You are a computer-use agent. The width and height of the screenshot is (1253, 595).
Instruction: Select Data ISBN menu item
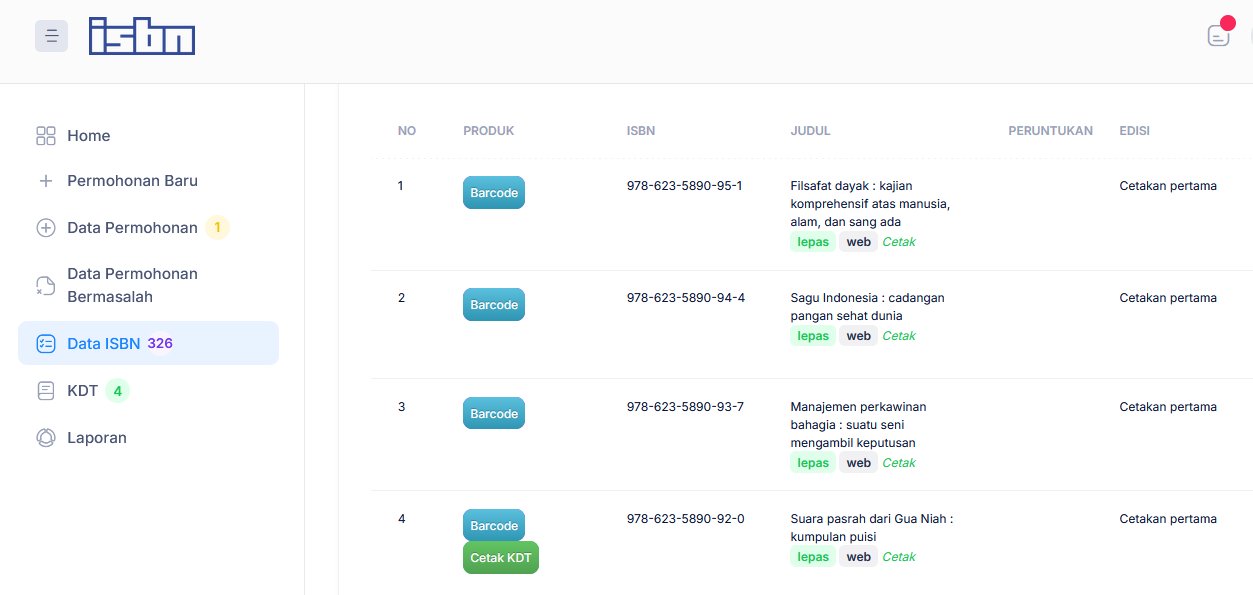pos(148,343)
